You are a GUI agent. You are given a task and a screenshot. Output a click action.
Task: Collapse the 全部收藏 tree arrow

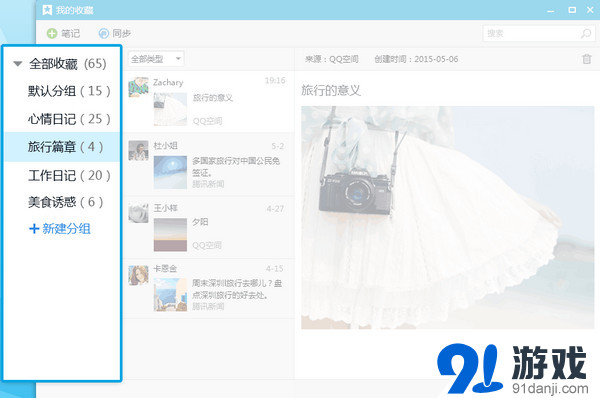pyautogui.click(x=18, y=64)
